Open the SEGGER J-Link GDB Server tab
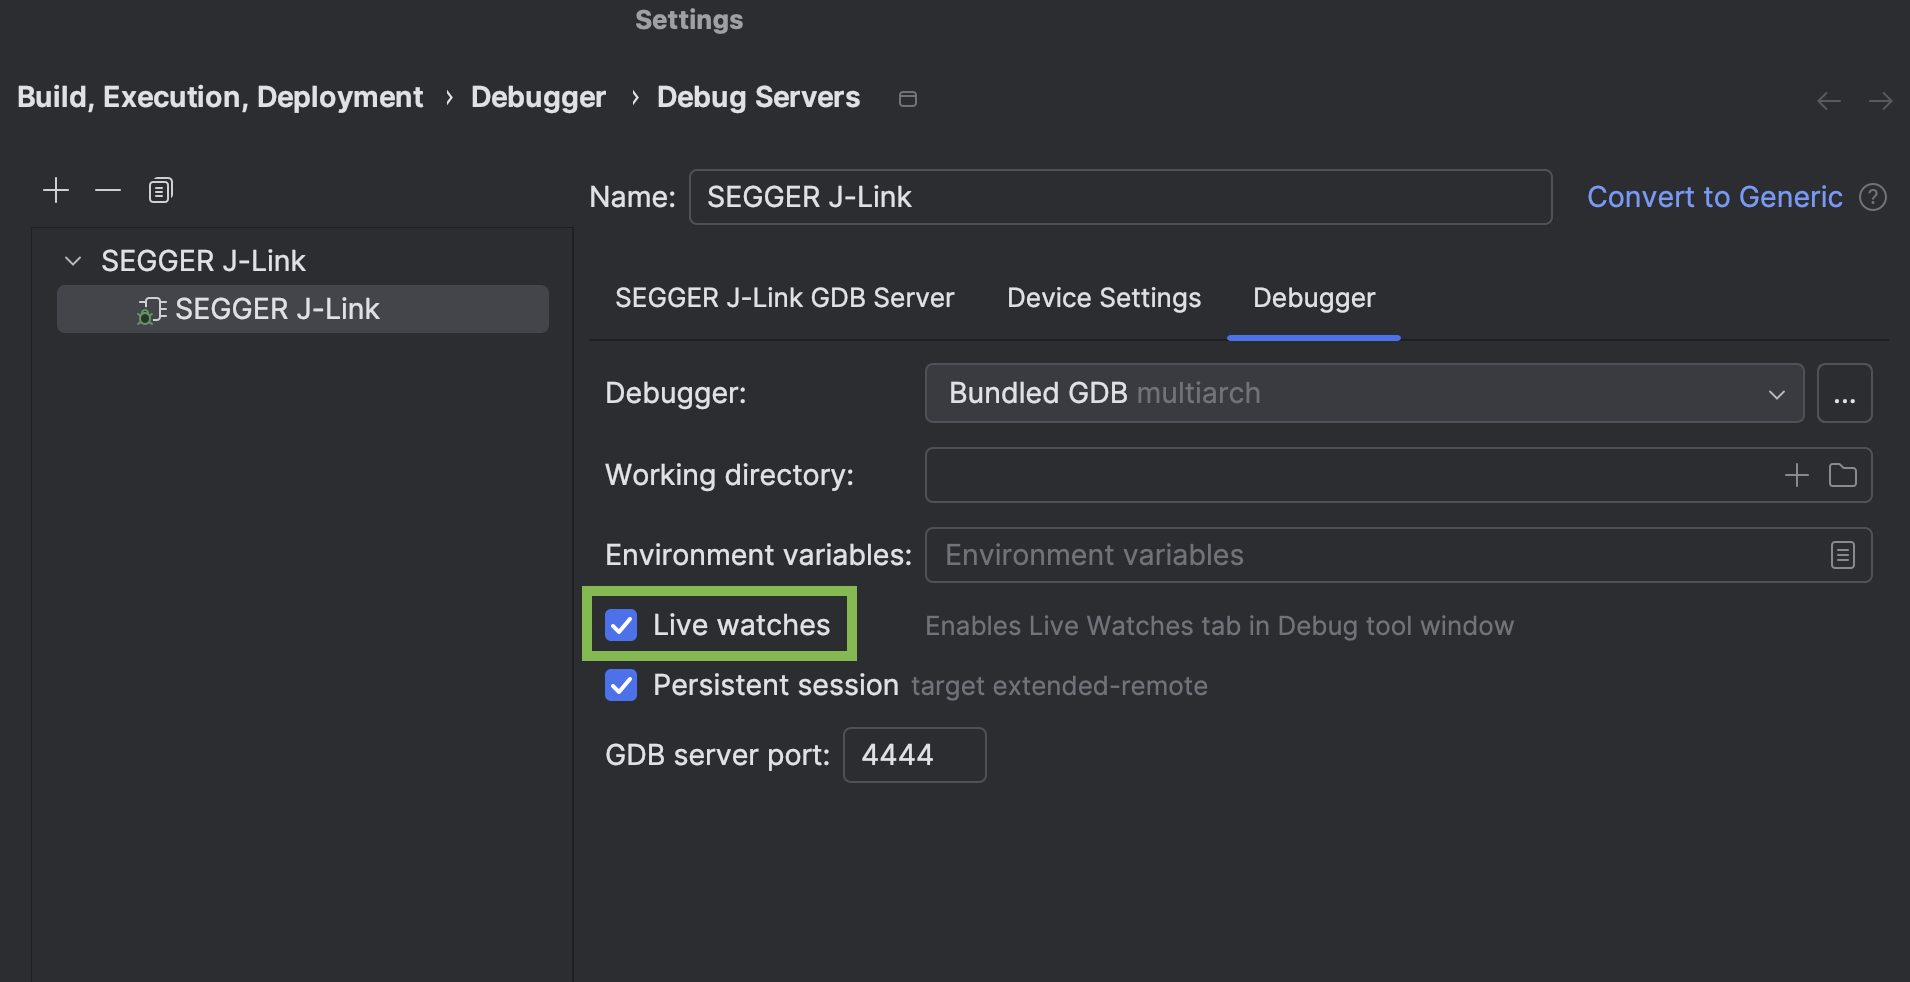This screenshot has height=982, width=1910. [784, 298]
